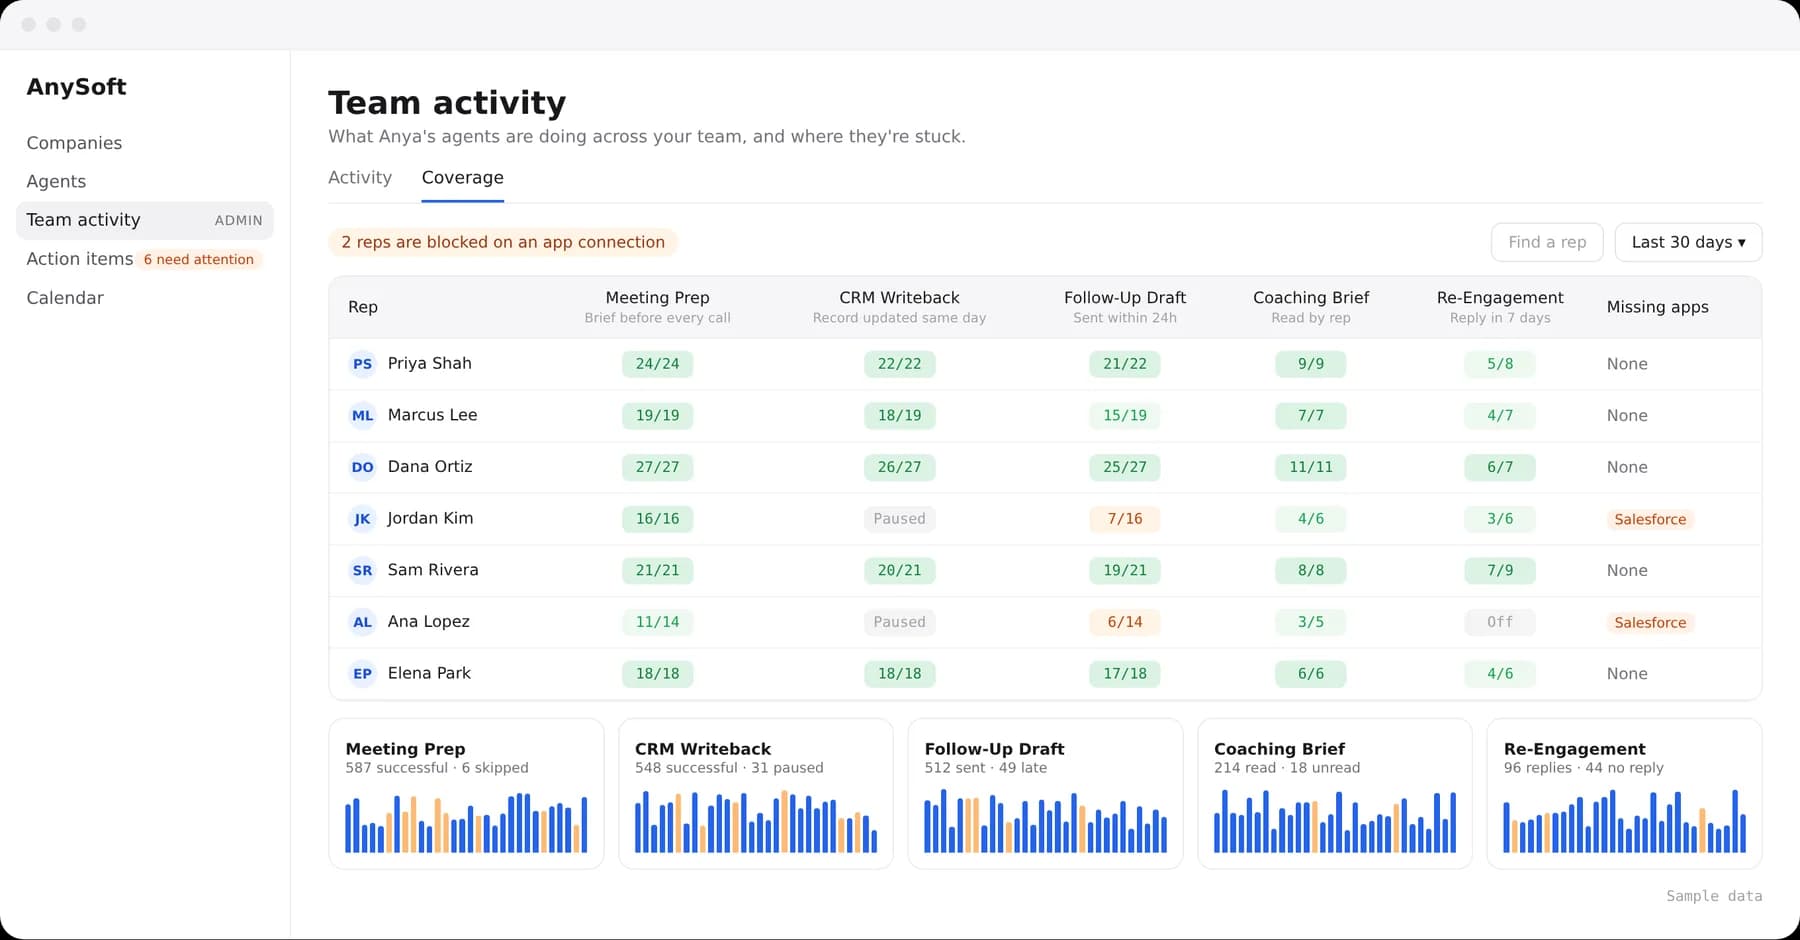Viewport: 1800px width, 940px height.
Task: Click the Find a rep search field
Action: pyautogui.click(x=1547, y=242)
